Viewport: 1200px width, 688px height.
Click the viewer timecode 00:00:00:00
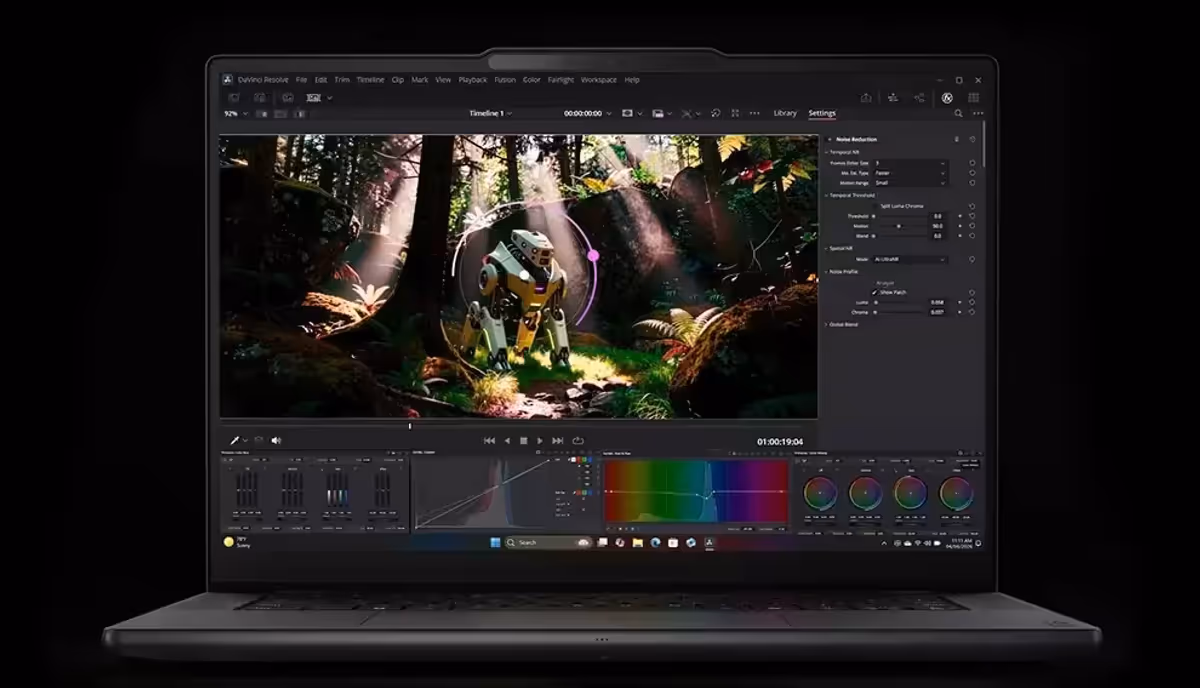583,113
